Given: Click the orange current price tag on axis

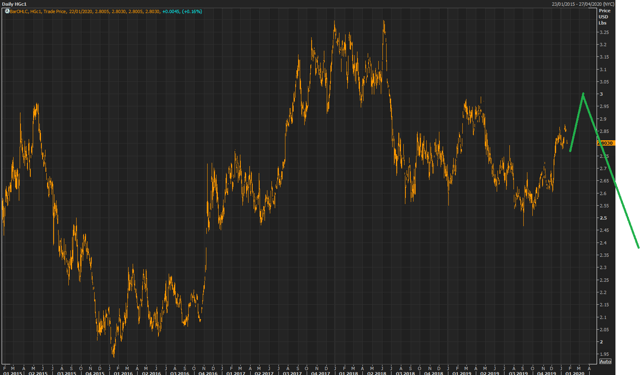Looking at the screenshot, I should point(606,143).
